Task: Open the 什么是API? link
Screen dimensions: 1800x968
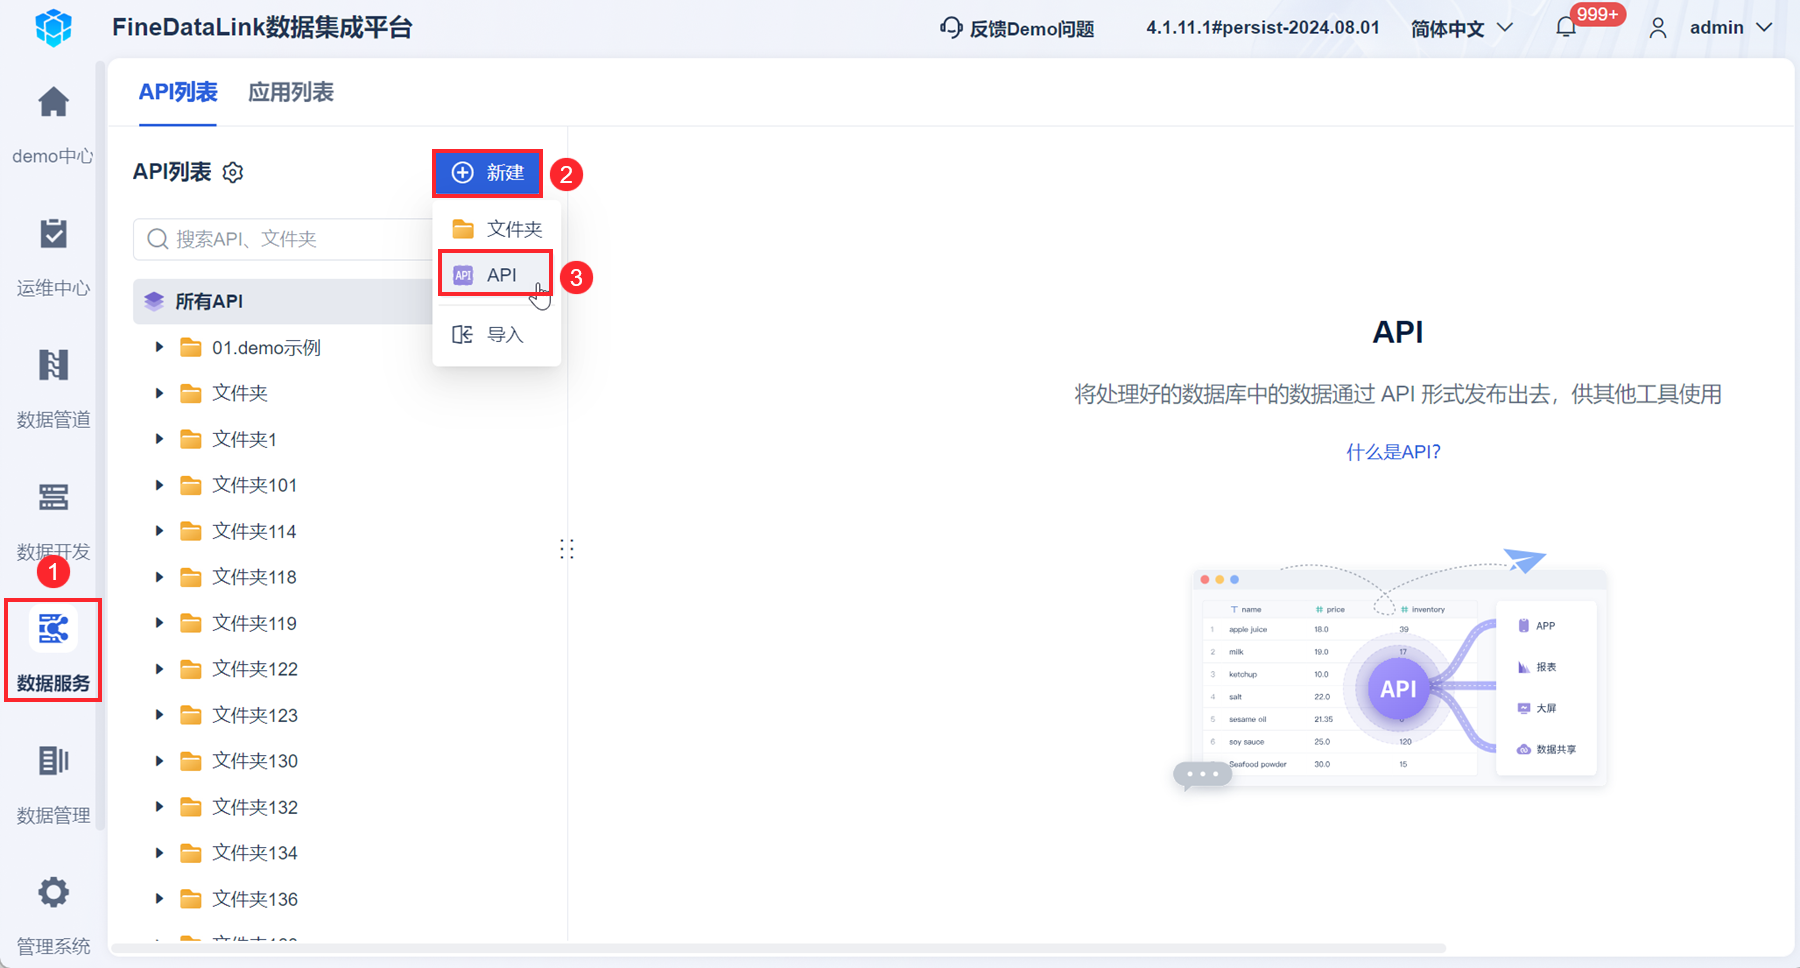Action: click(x=1393, y=452)
